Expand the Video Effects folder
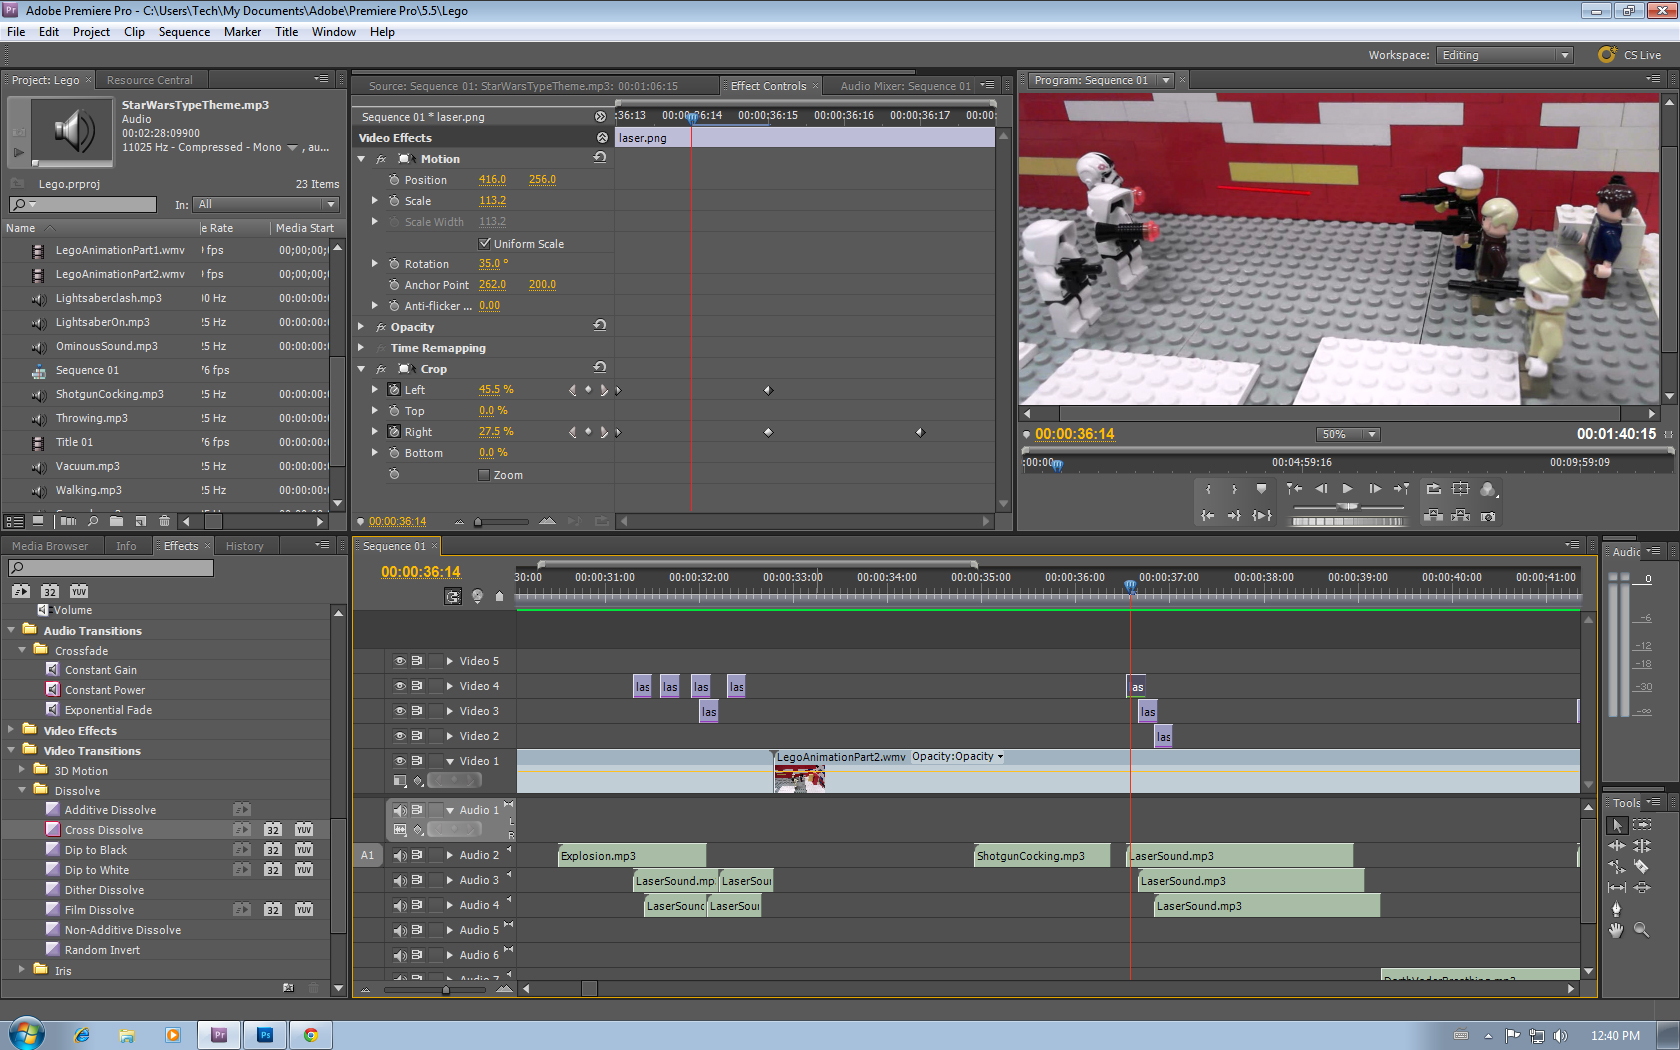Screen dimensions: 1680x1050 pos(11,730)
